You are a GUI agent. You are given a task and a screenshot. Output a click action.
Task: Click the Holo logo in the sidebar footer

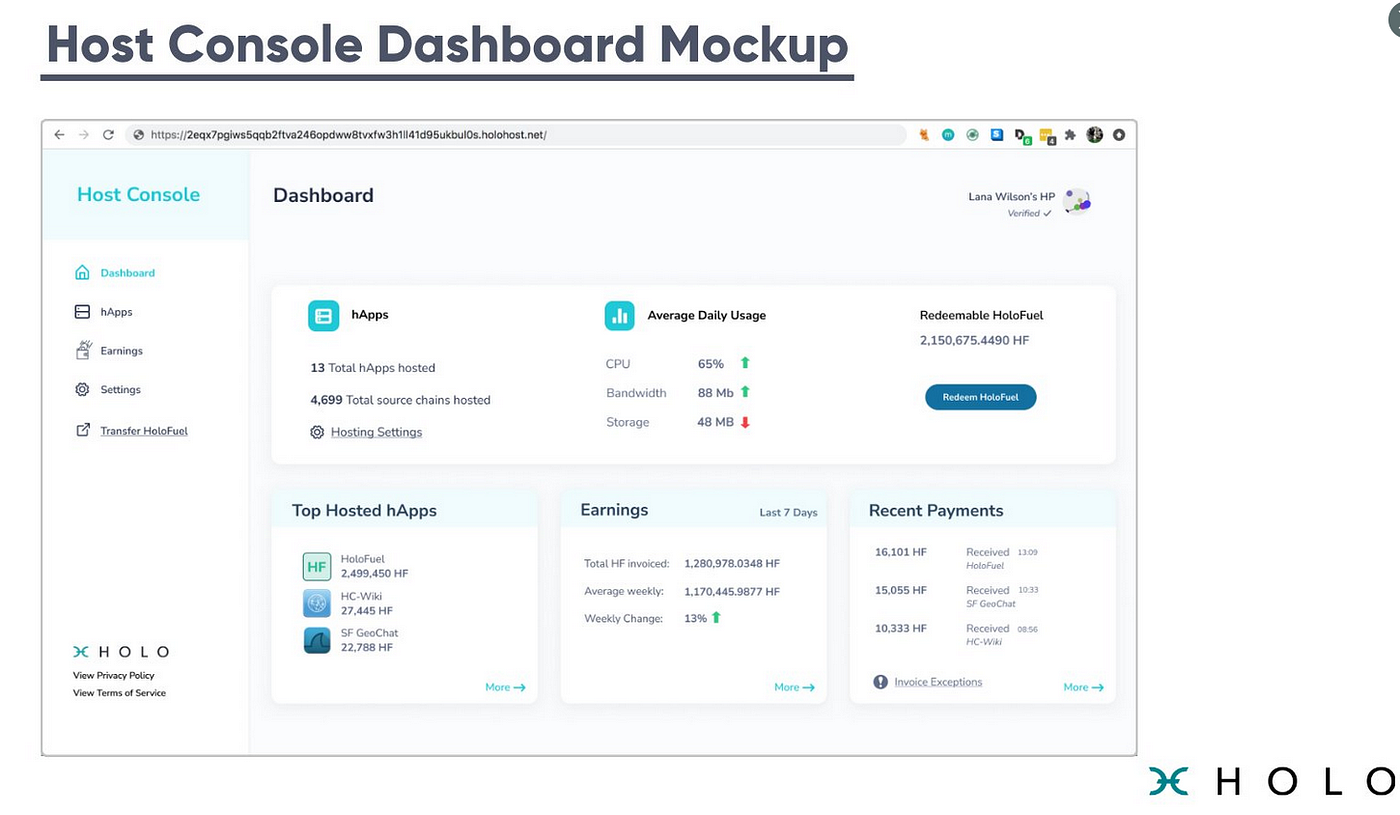coord(121,652)
